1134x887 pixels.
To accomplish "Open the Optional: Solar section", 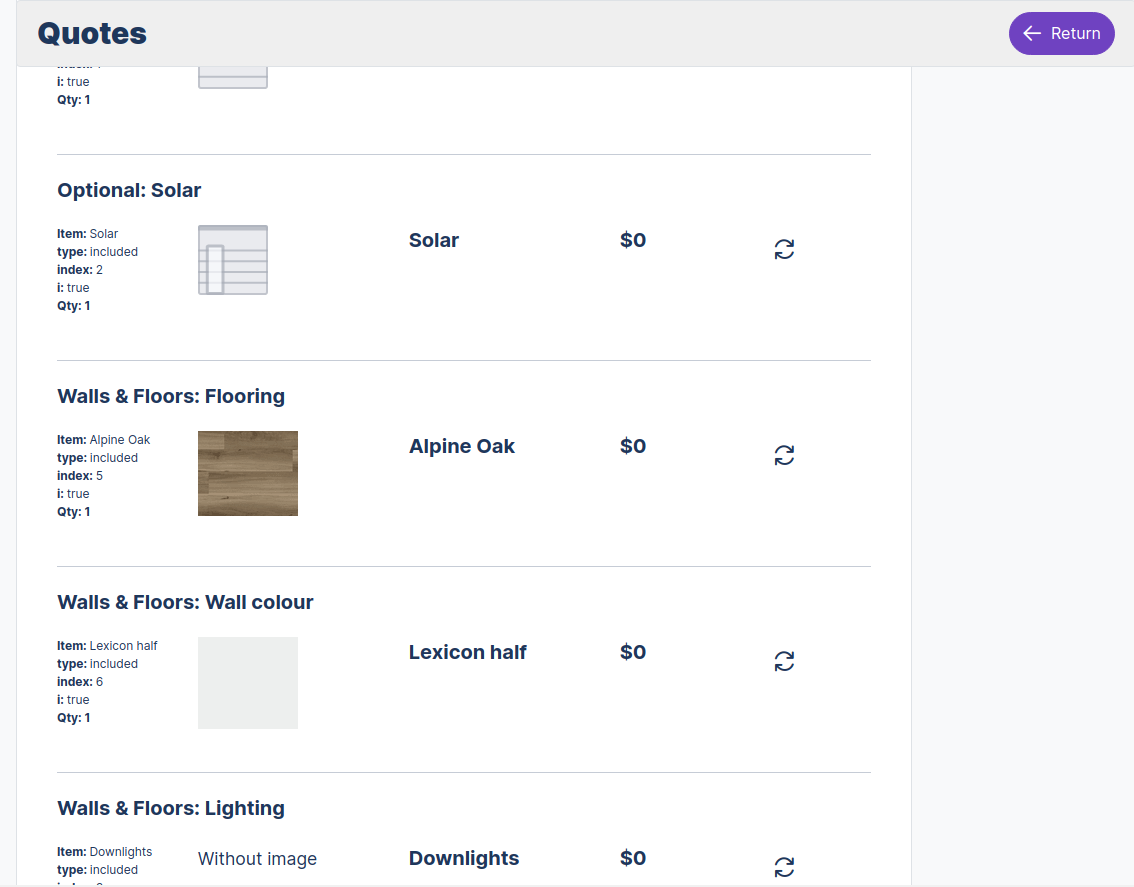I will tap(129, 190).
